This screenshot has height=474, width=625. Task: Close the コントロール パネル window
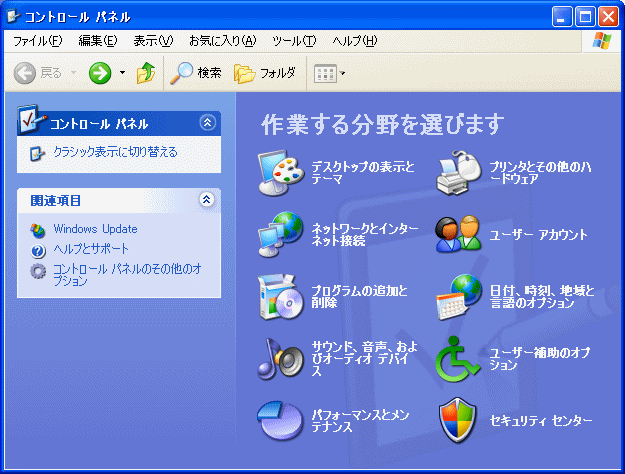coord(608,17)
